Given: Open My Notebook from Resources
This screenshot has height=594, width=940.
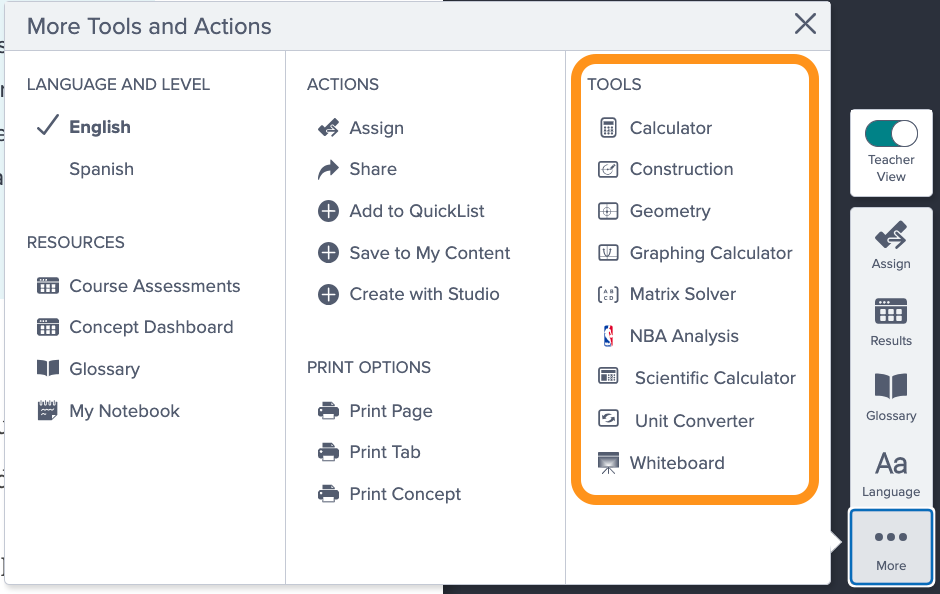Looking at the screenshot, I should point(124,411).
